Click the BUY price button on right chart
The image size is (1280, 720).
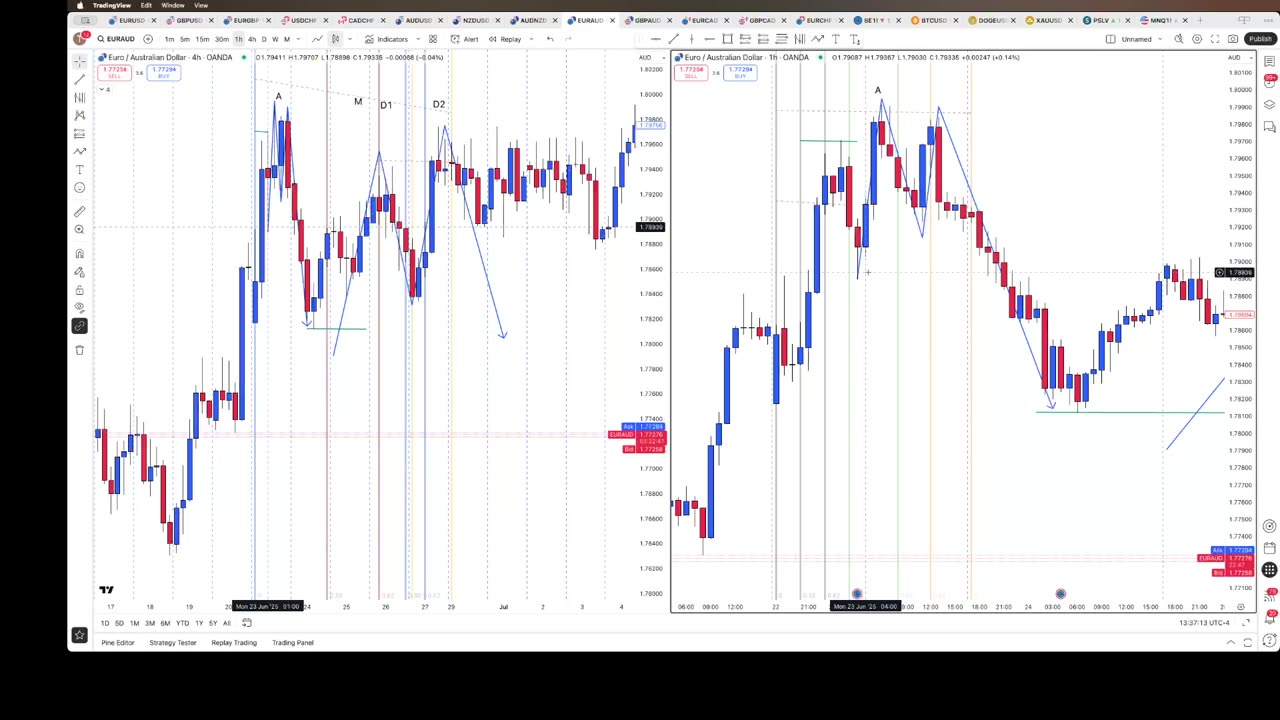pyautogui.click(x=741, y=73)
